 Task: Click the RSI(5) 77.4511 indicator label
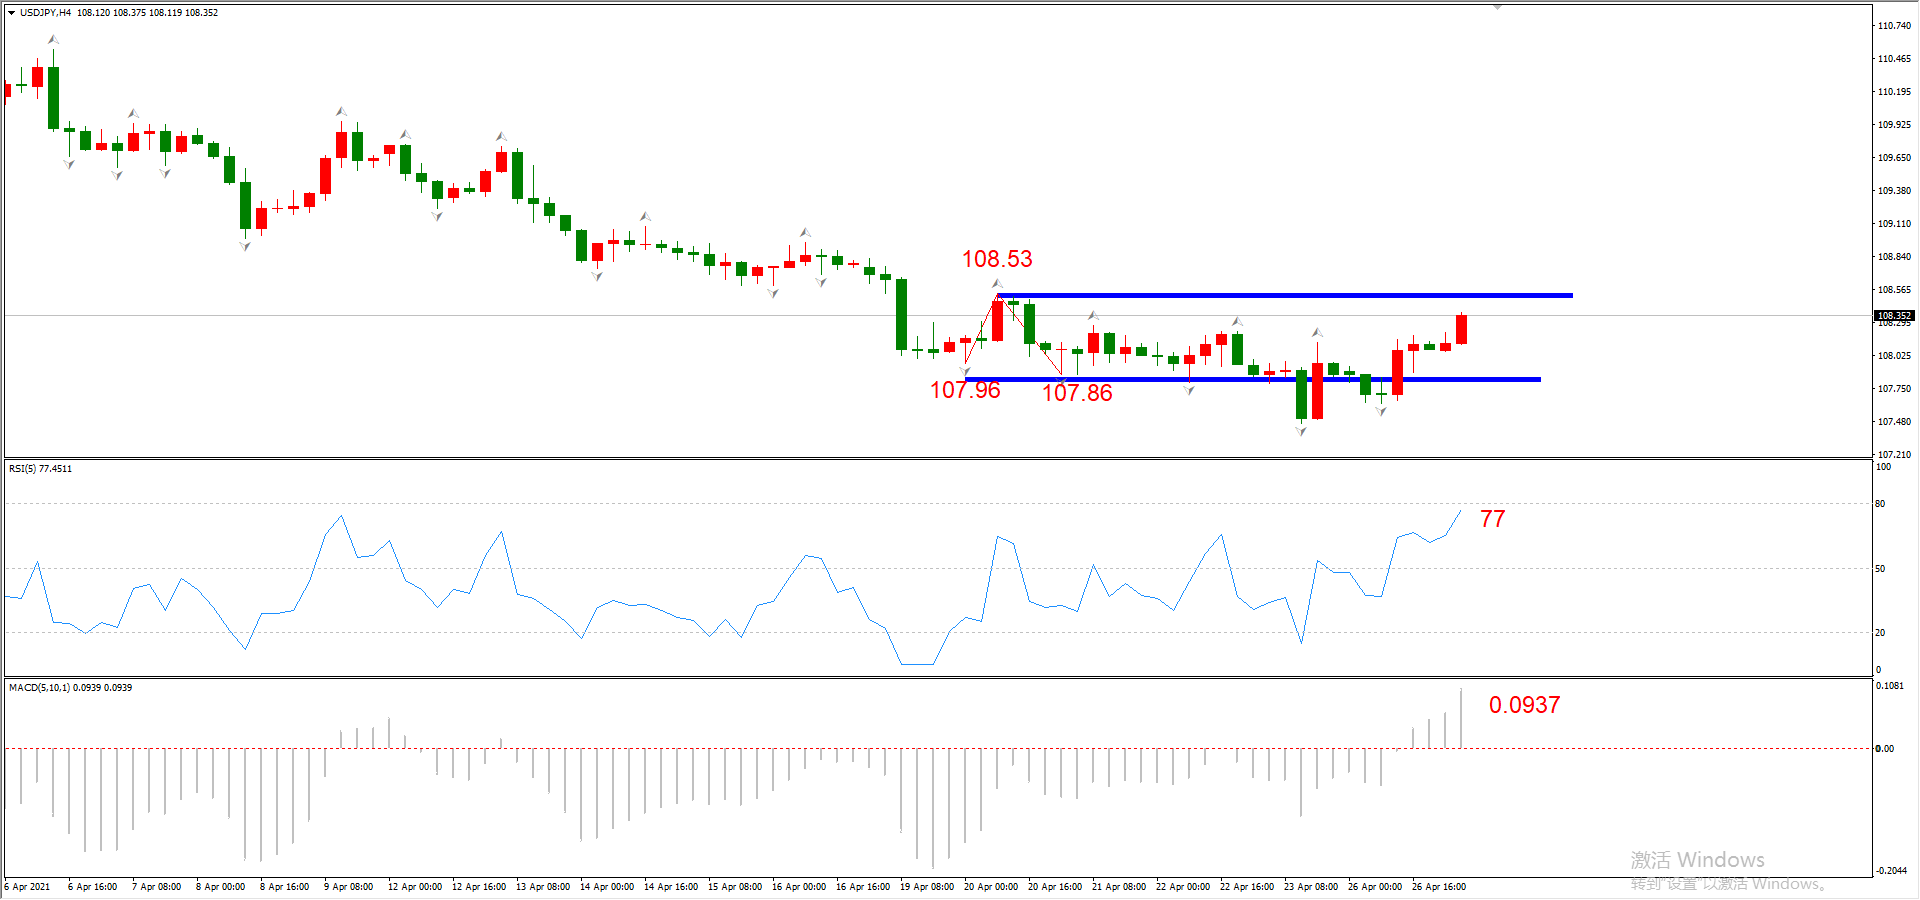pyautogui.click(x=40, y=468)
